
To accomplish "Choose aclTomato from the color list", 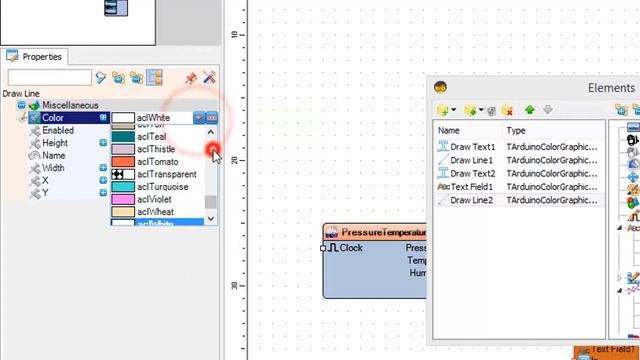I will point(158,162).
